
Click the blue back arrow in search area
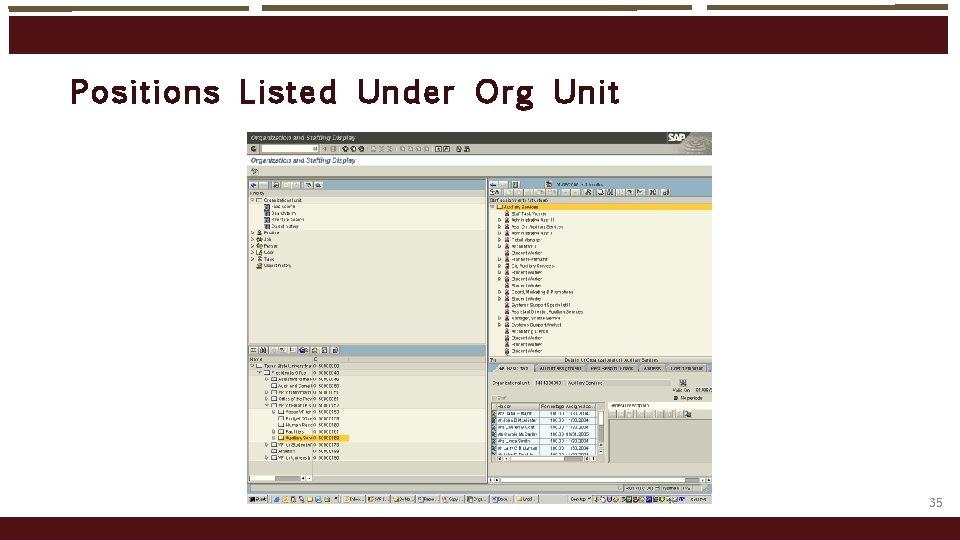click(253, 185)
